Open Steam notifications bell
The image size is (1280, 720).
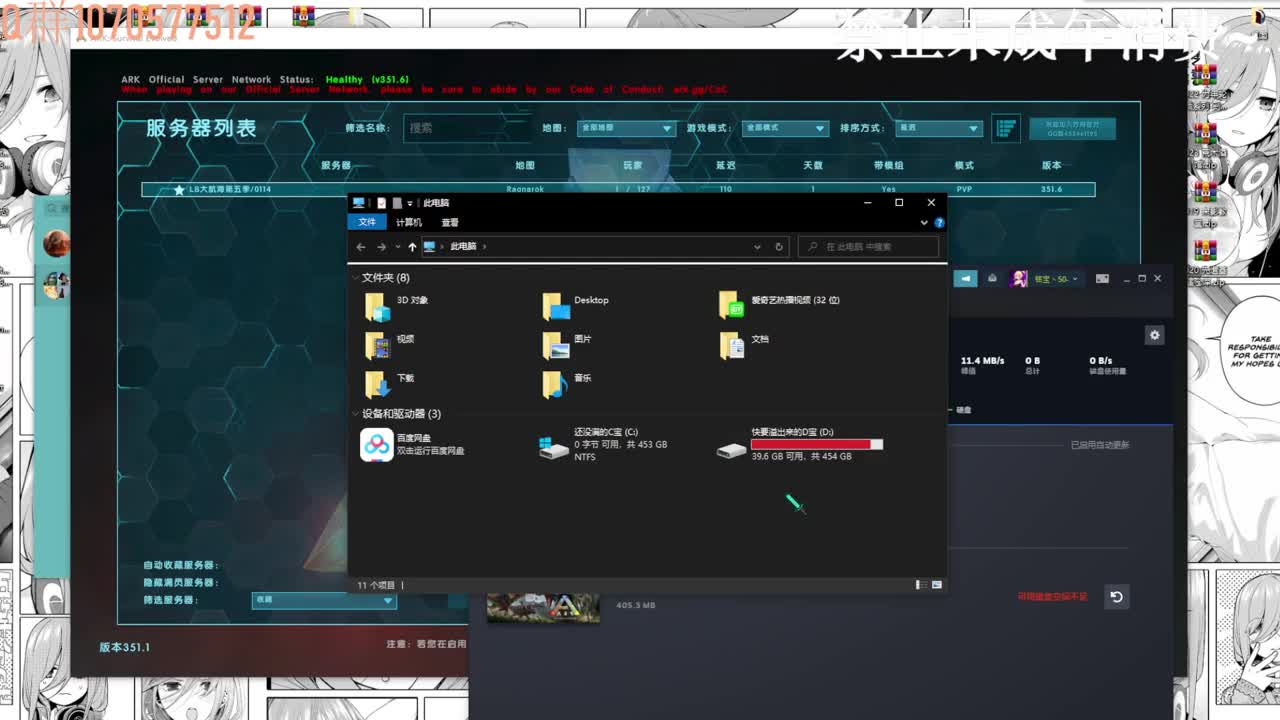[x=992, y=279]
